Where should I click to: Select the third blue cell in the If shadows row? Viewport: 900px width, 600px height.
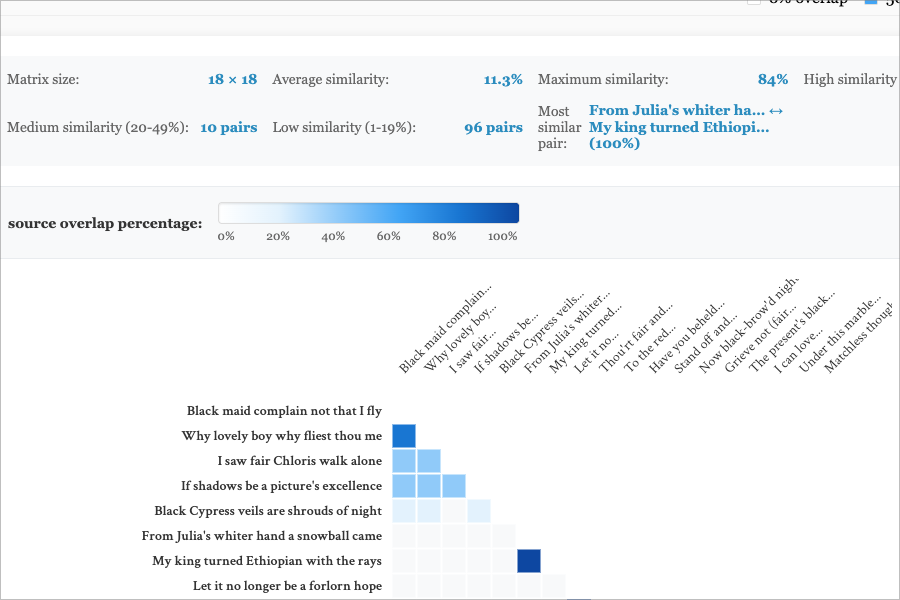(453, 486)
